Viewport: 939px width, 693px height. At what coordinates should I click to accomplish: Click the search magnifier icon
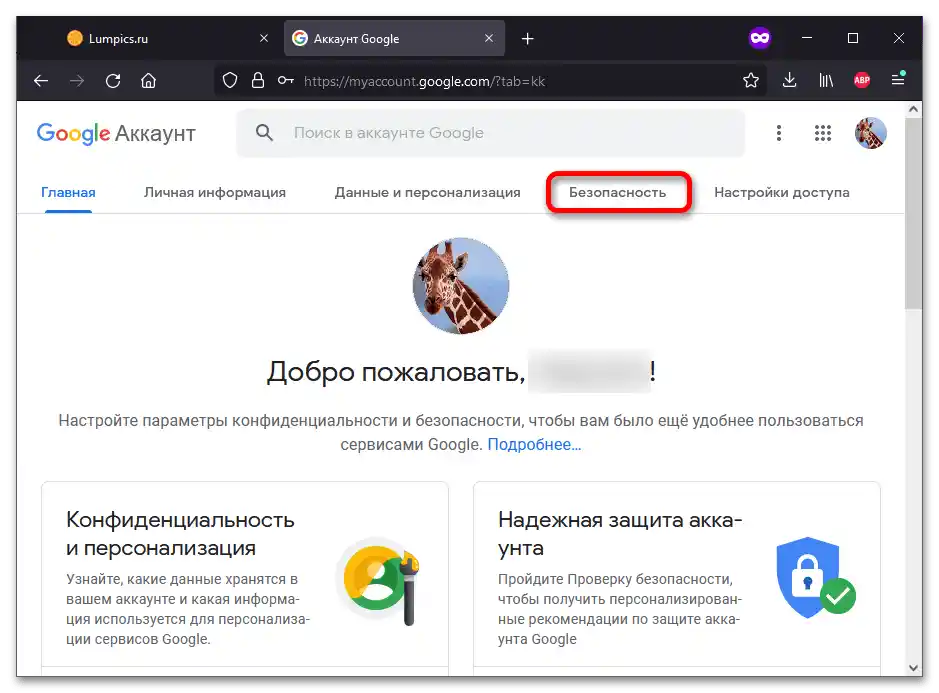264,132
